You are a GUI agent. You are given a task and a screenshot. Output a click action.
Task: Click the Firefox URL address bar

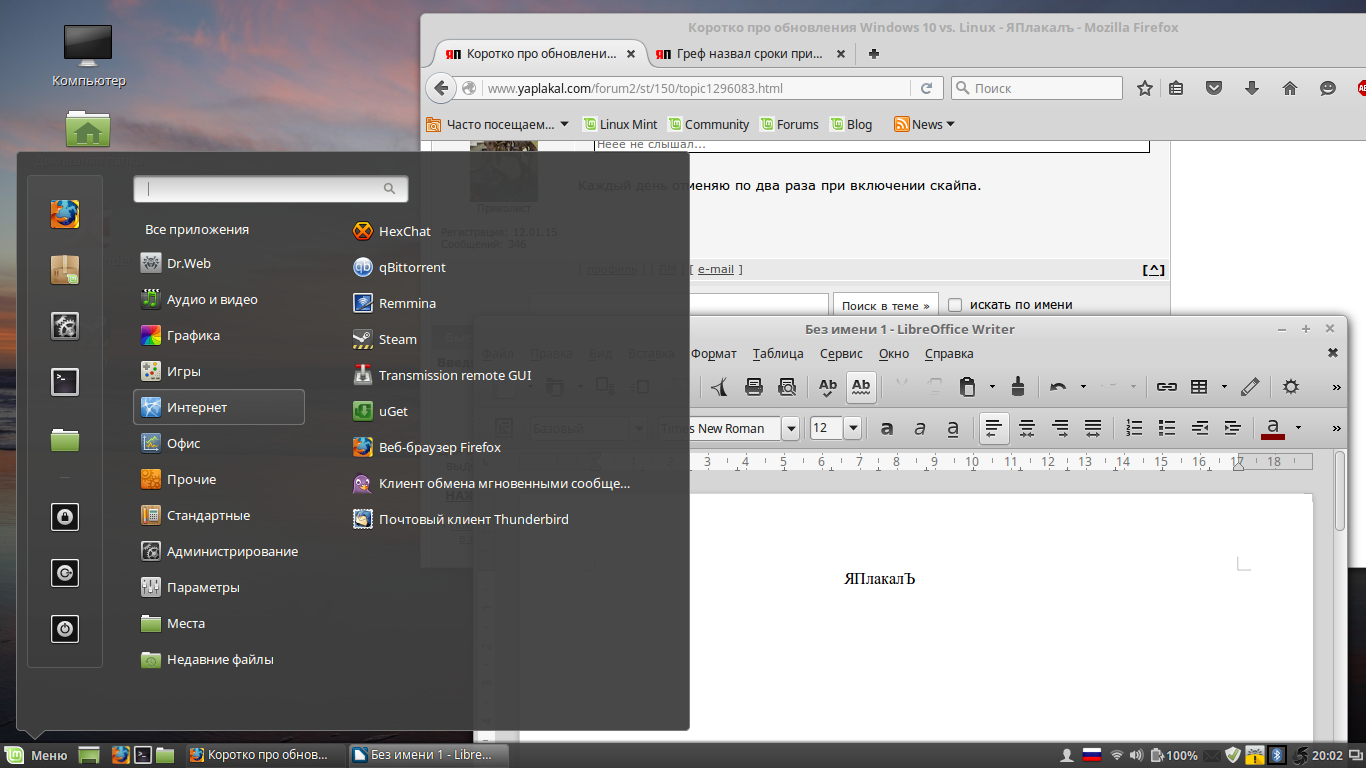point(697,88)
